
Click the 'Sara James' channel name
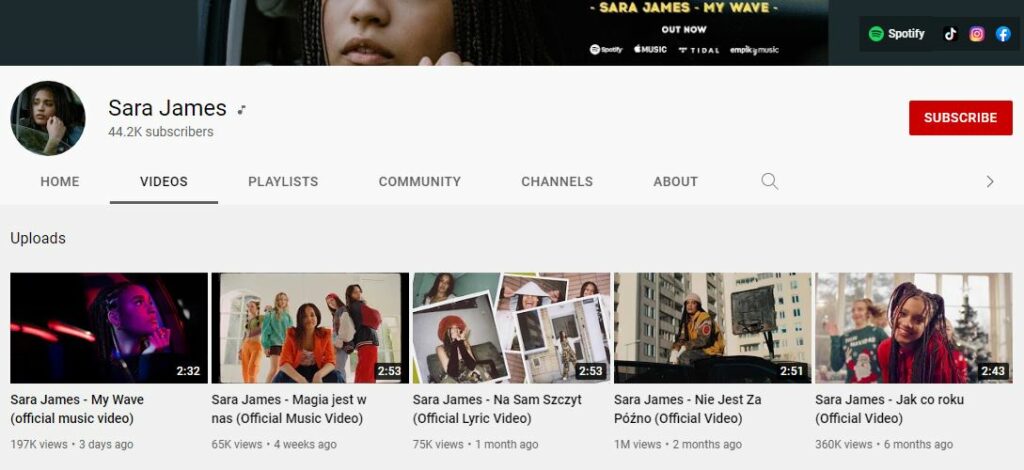pos(167,108)
